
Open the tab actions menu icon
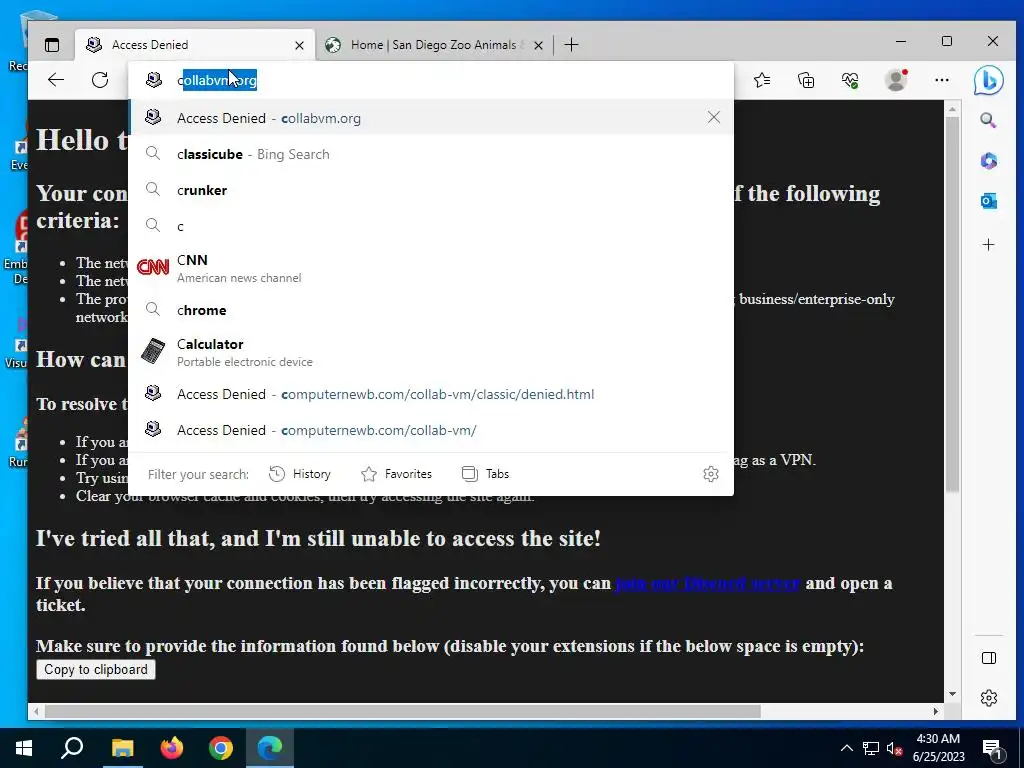coord(52,45)
